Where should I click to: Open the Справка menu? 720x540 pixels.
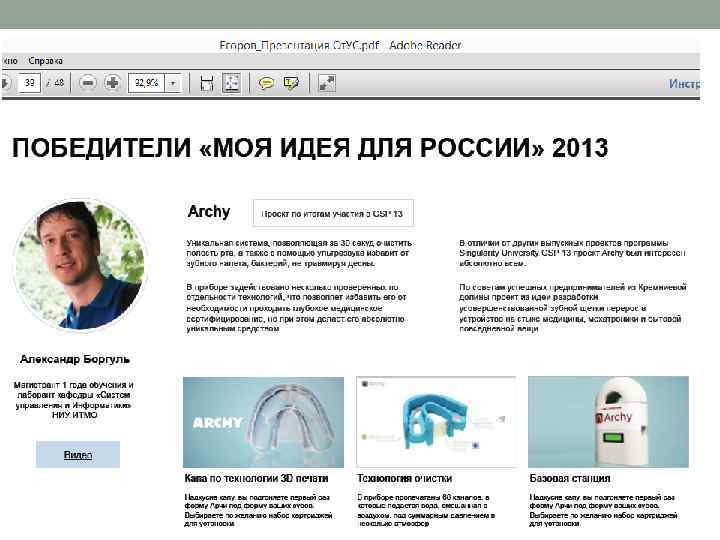pyautogui.click(x=45, y=61)
